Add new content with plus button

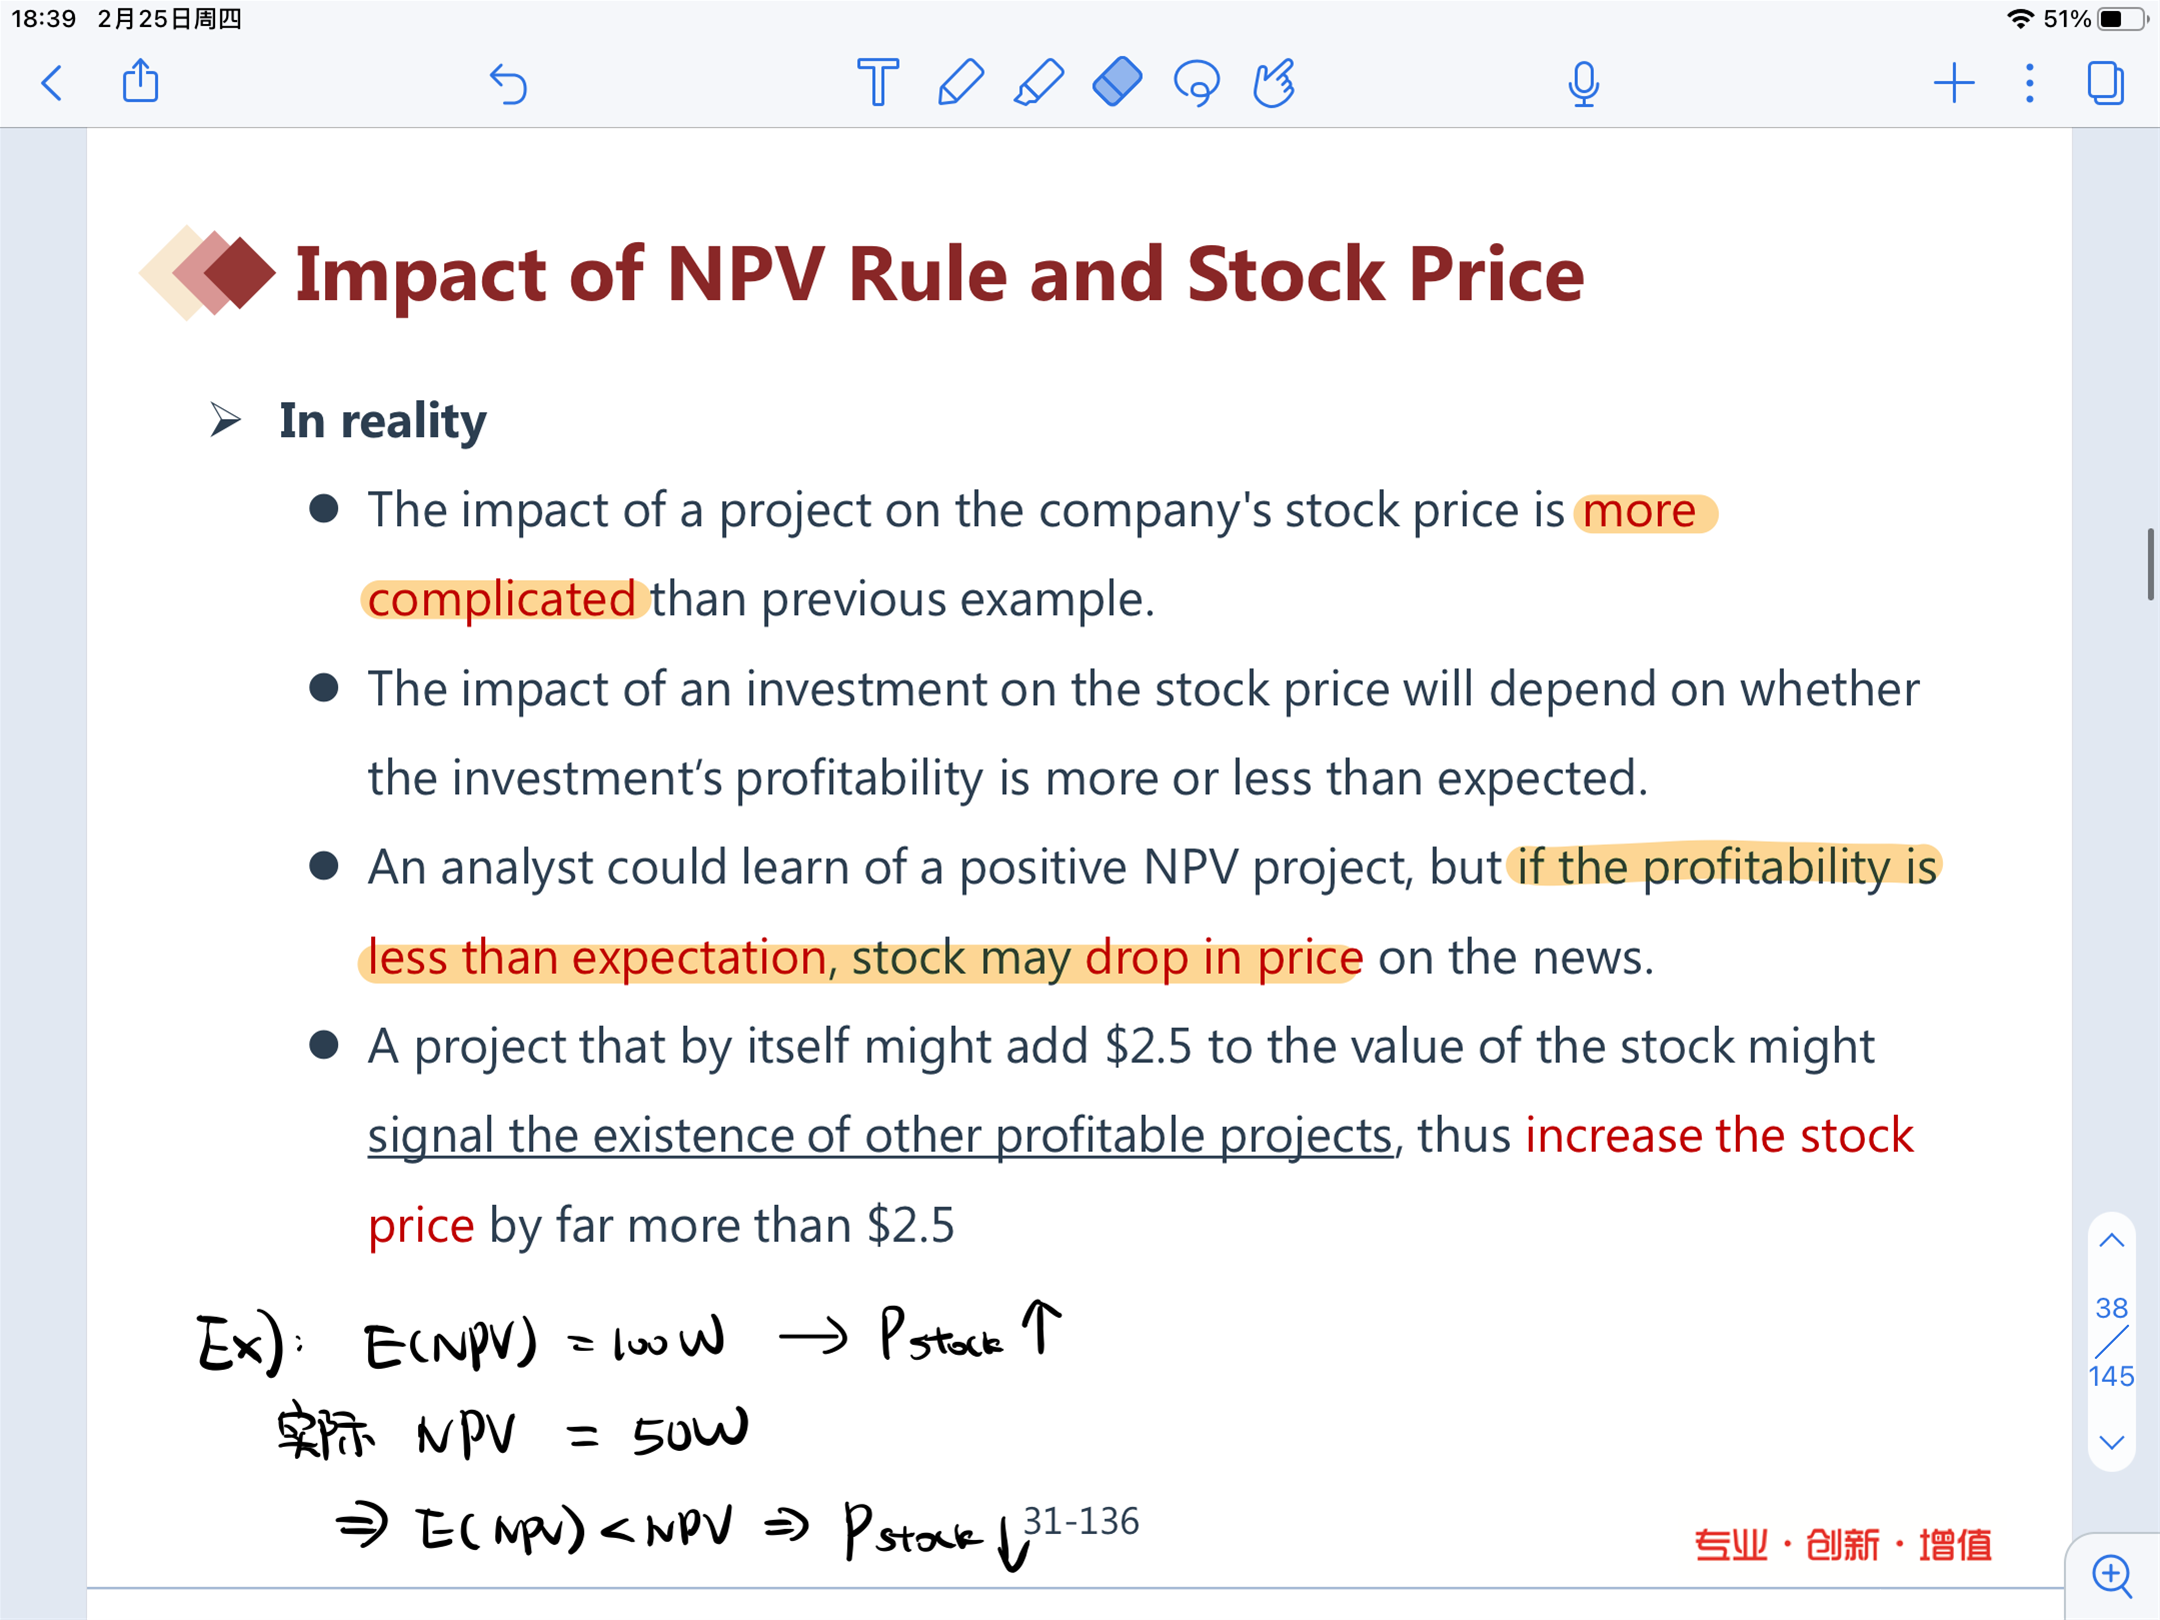point(1954,83)
